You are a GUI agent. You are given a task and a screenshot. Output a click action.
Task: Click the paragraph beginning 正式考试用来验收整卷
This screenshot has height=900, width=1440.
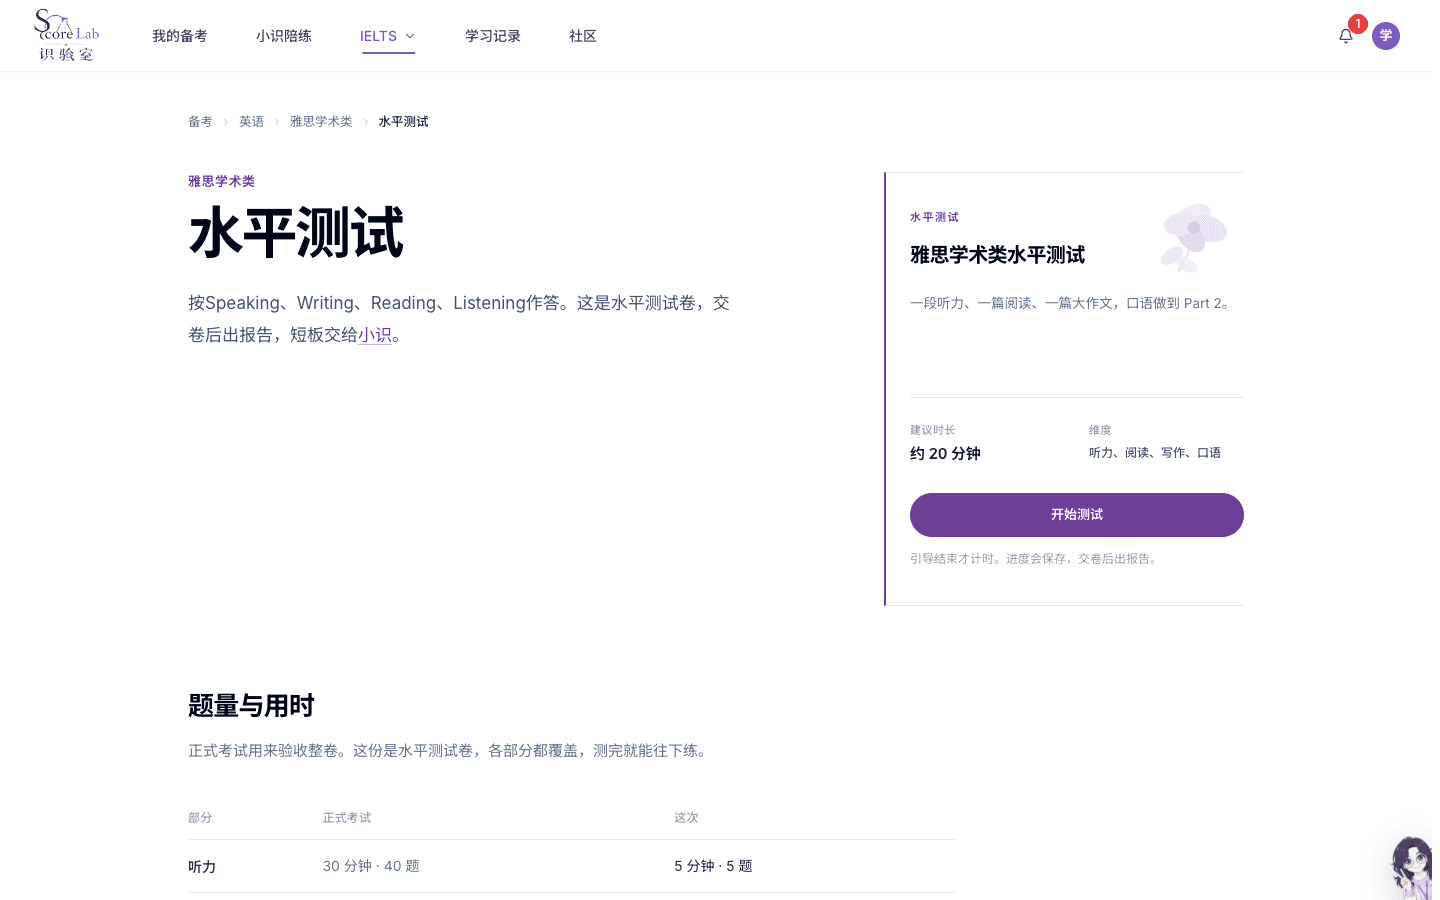(x=451, y=751)
